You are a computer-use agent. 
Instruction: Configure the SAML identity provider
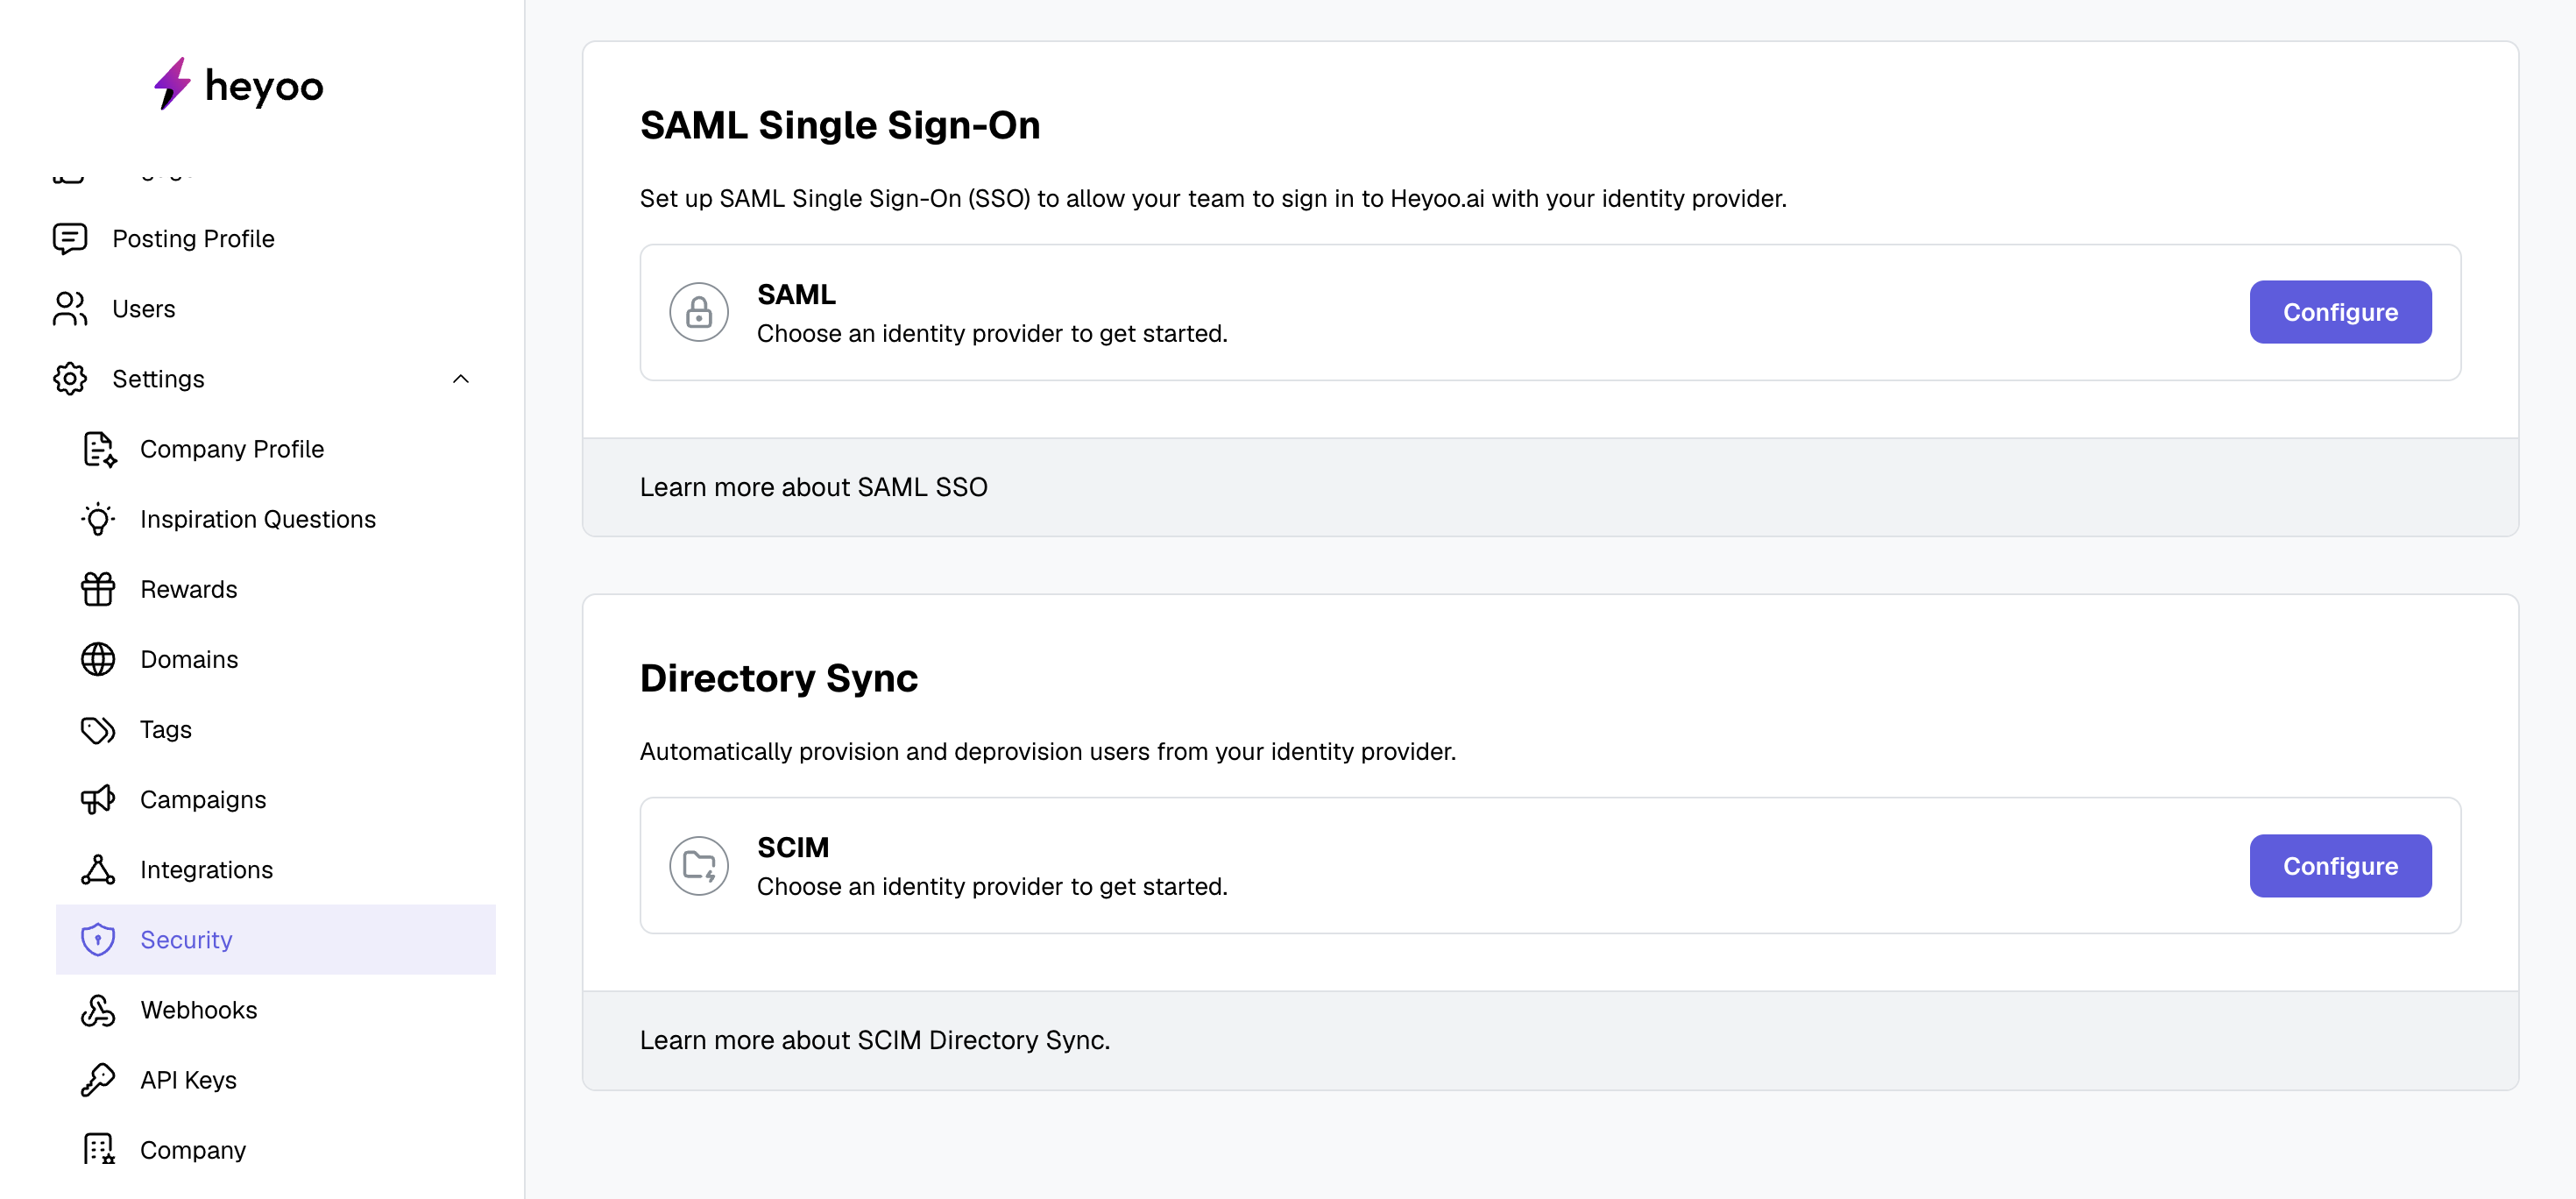click(2340, 312)
